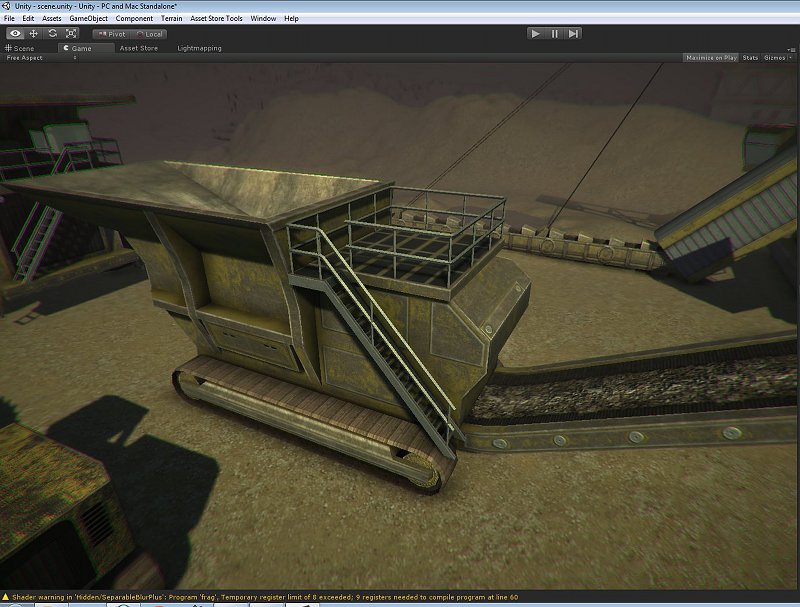Open the Lightmapping tab
Image resolution: width=800 pixels, height=607 pixels.
tap(199, 48)
